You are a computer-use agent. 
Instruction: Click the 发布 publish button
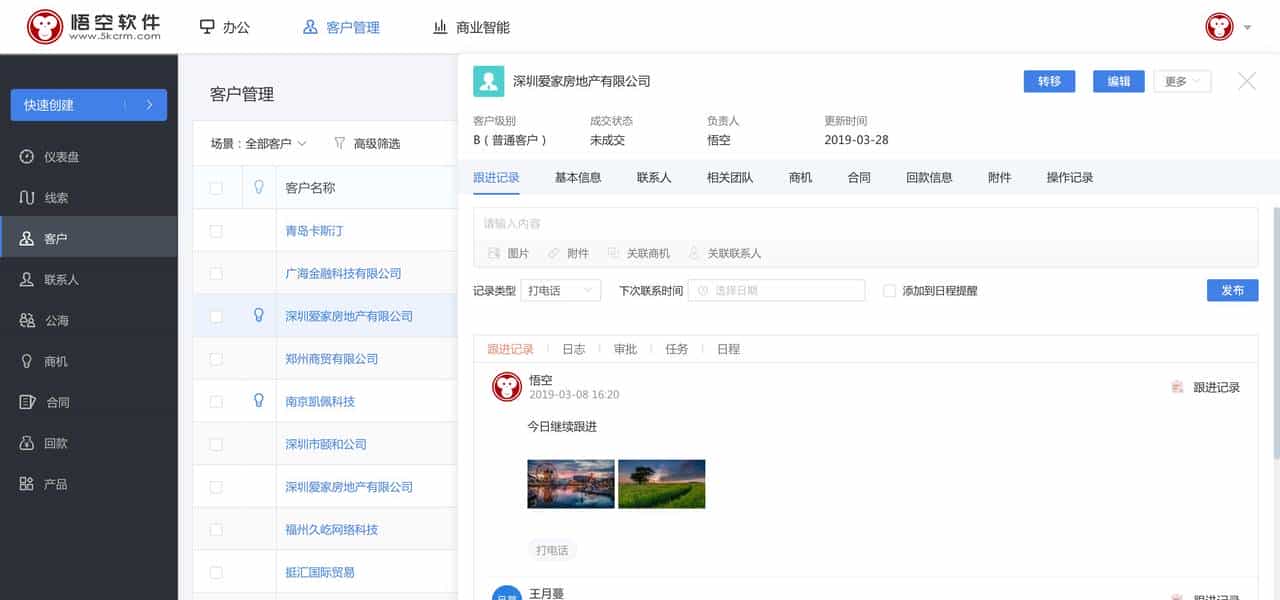(x=1232, y=290)
